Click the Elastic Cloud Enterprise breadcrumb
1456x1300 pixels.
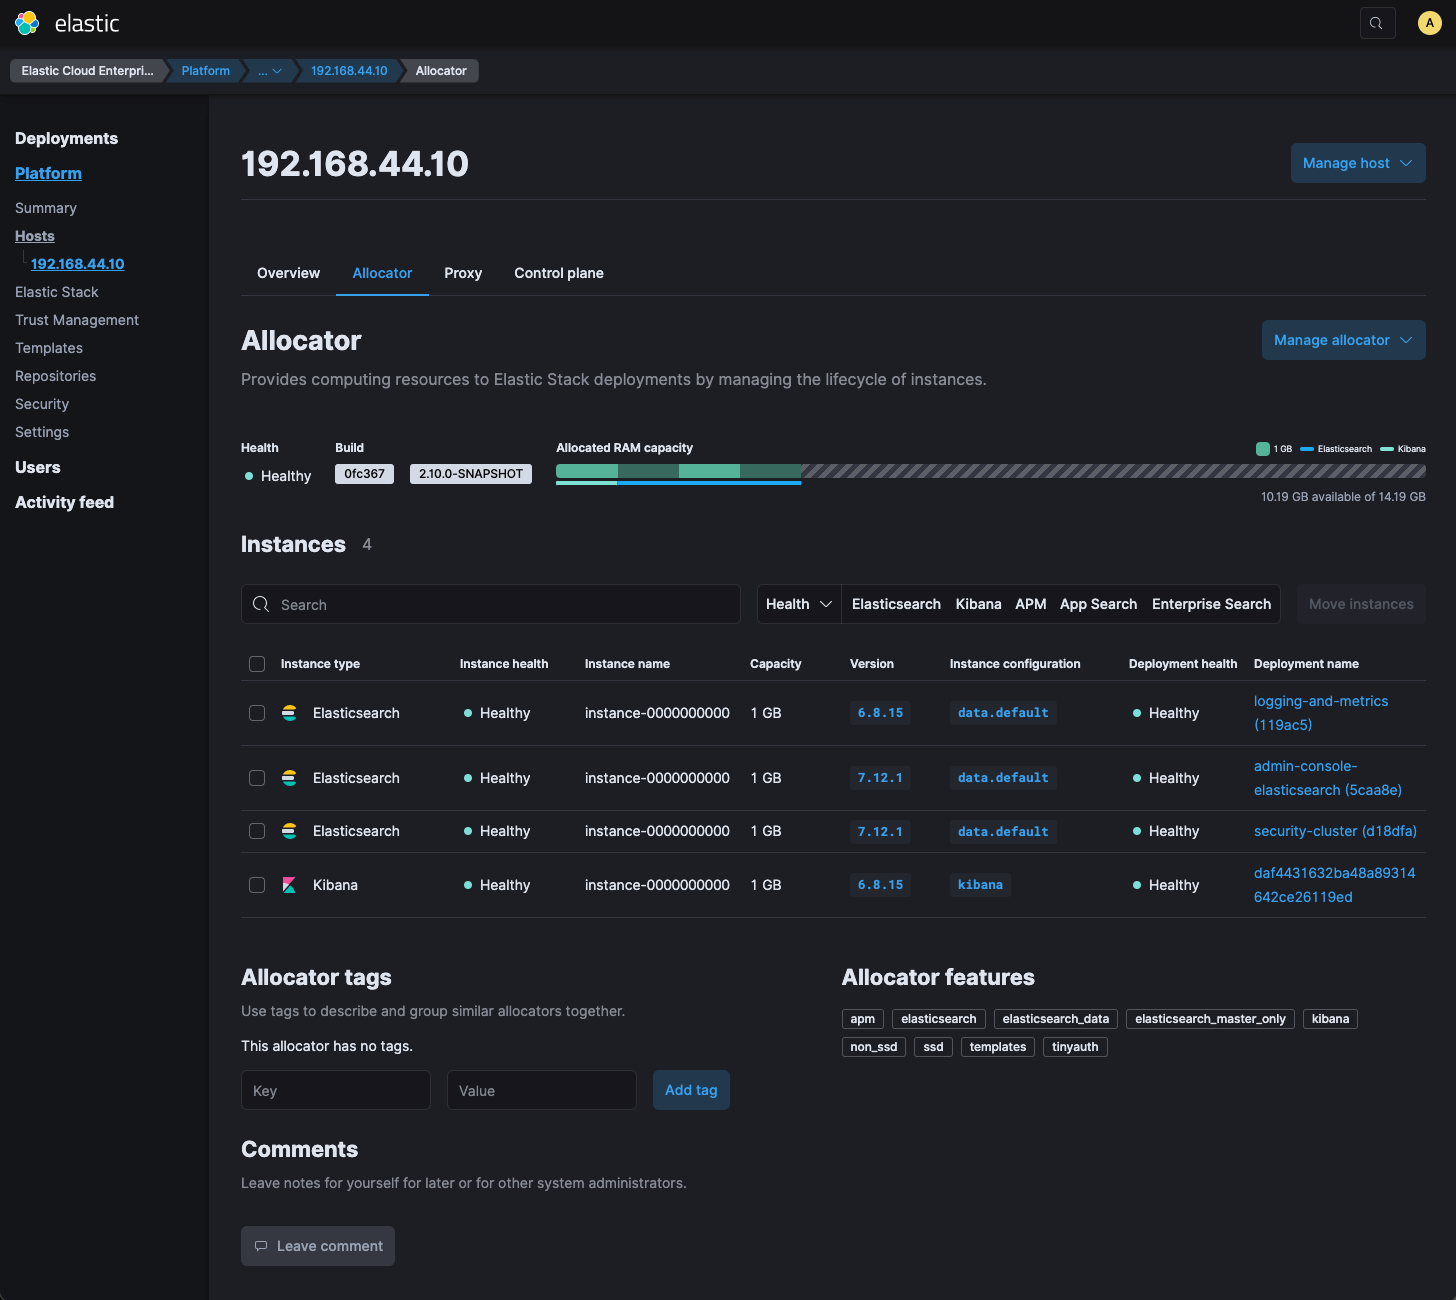(x=88, y=71)
